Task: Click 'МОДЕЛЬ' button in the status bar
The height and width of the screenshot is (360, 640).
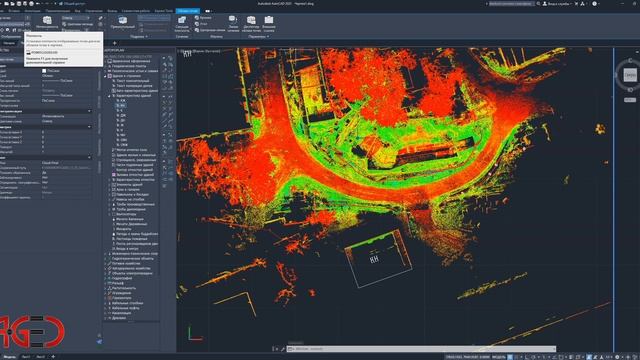Action: pos(498,357)
